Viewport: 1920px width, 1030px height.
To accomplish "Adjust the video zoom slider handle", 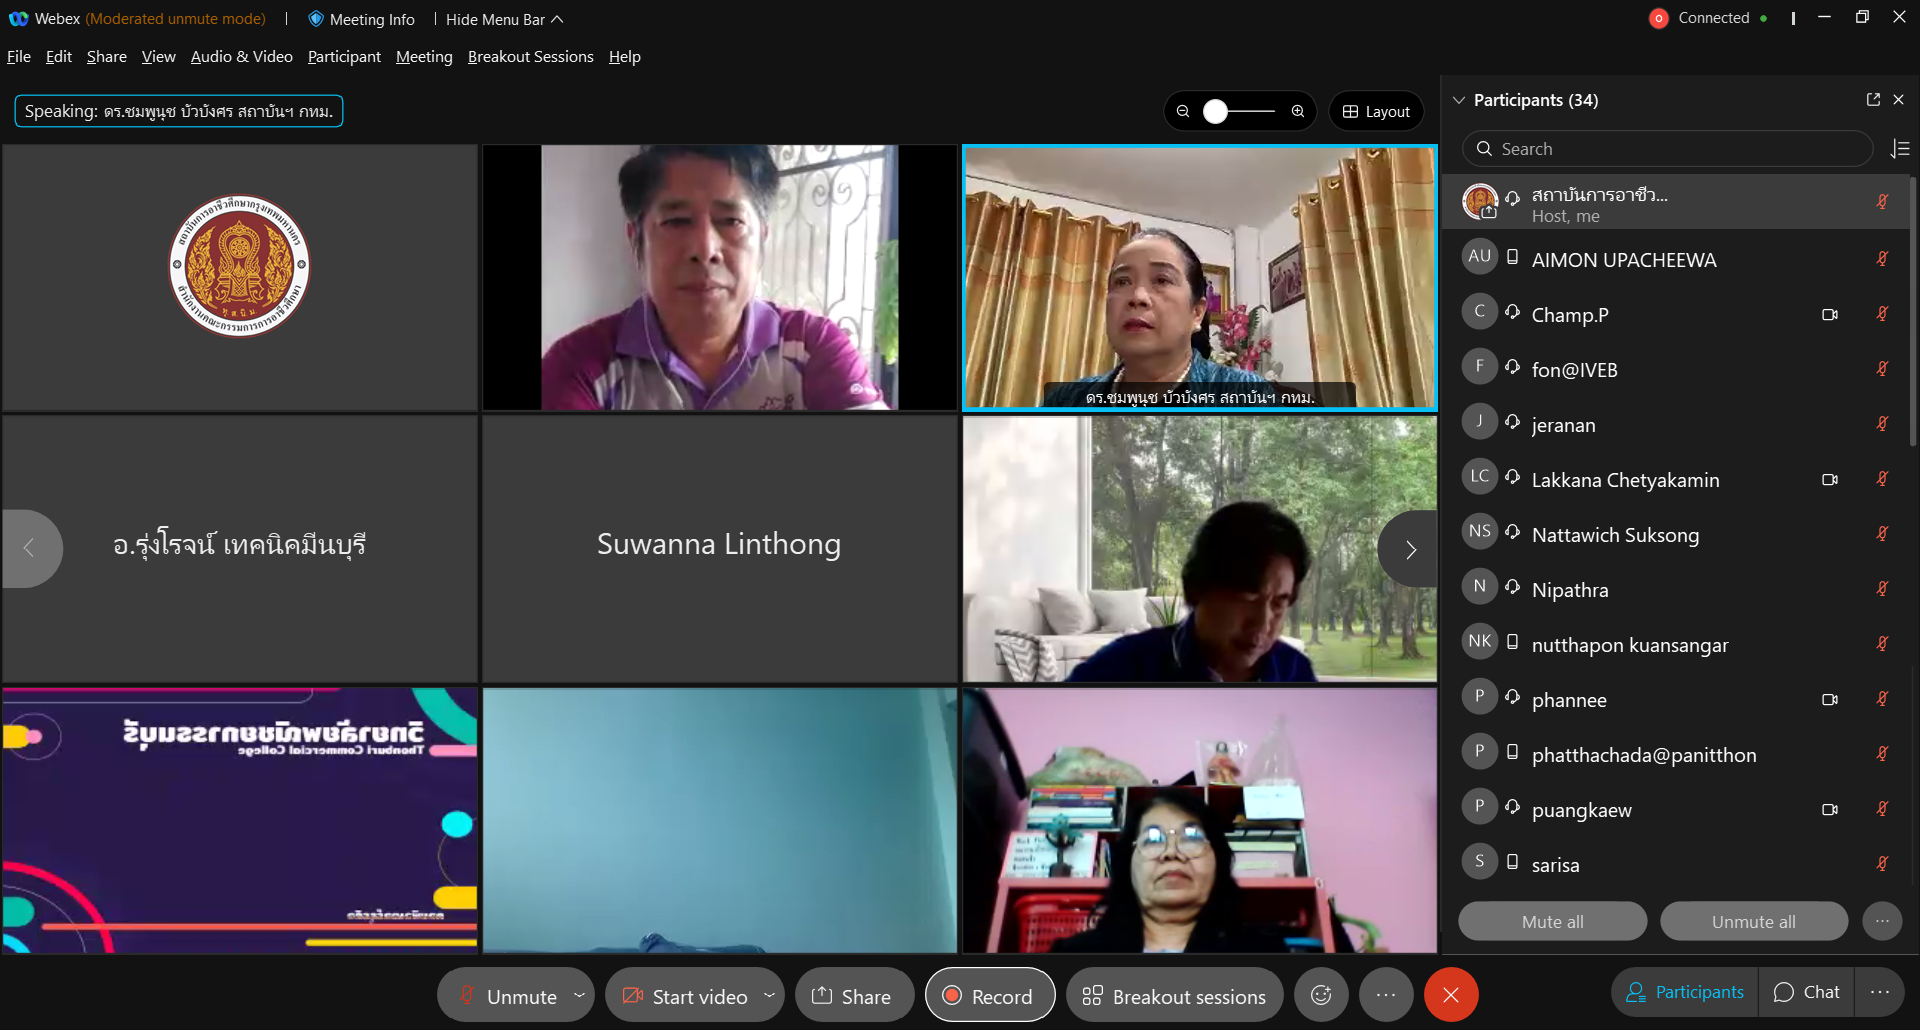I will [x=1215, y=111].
